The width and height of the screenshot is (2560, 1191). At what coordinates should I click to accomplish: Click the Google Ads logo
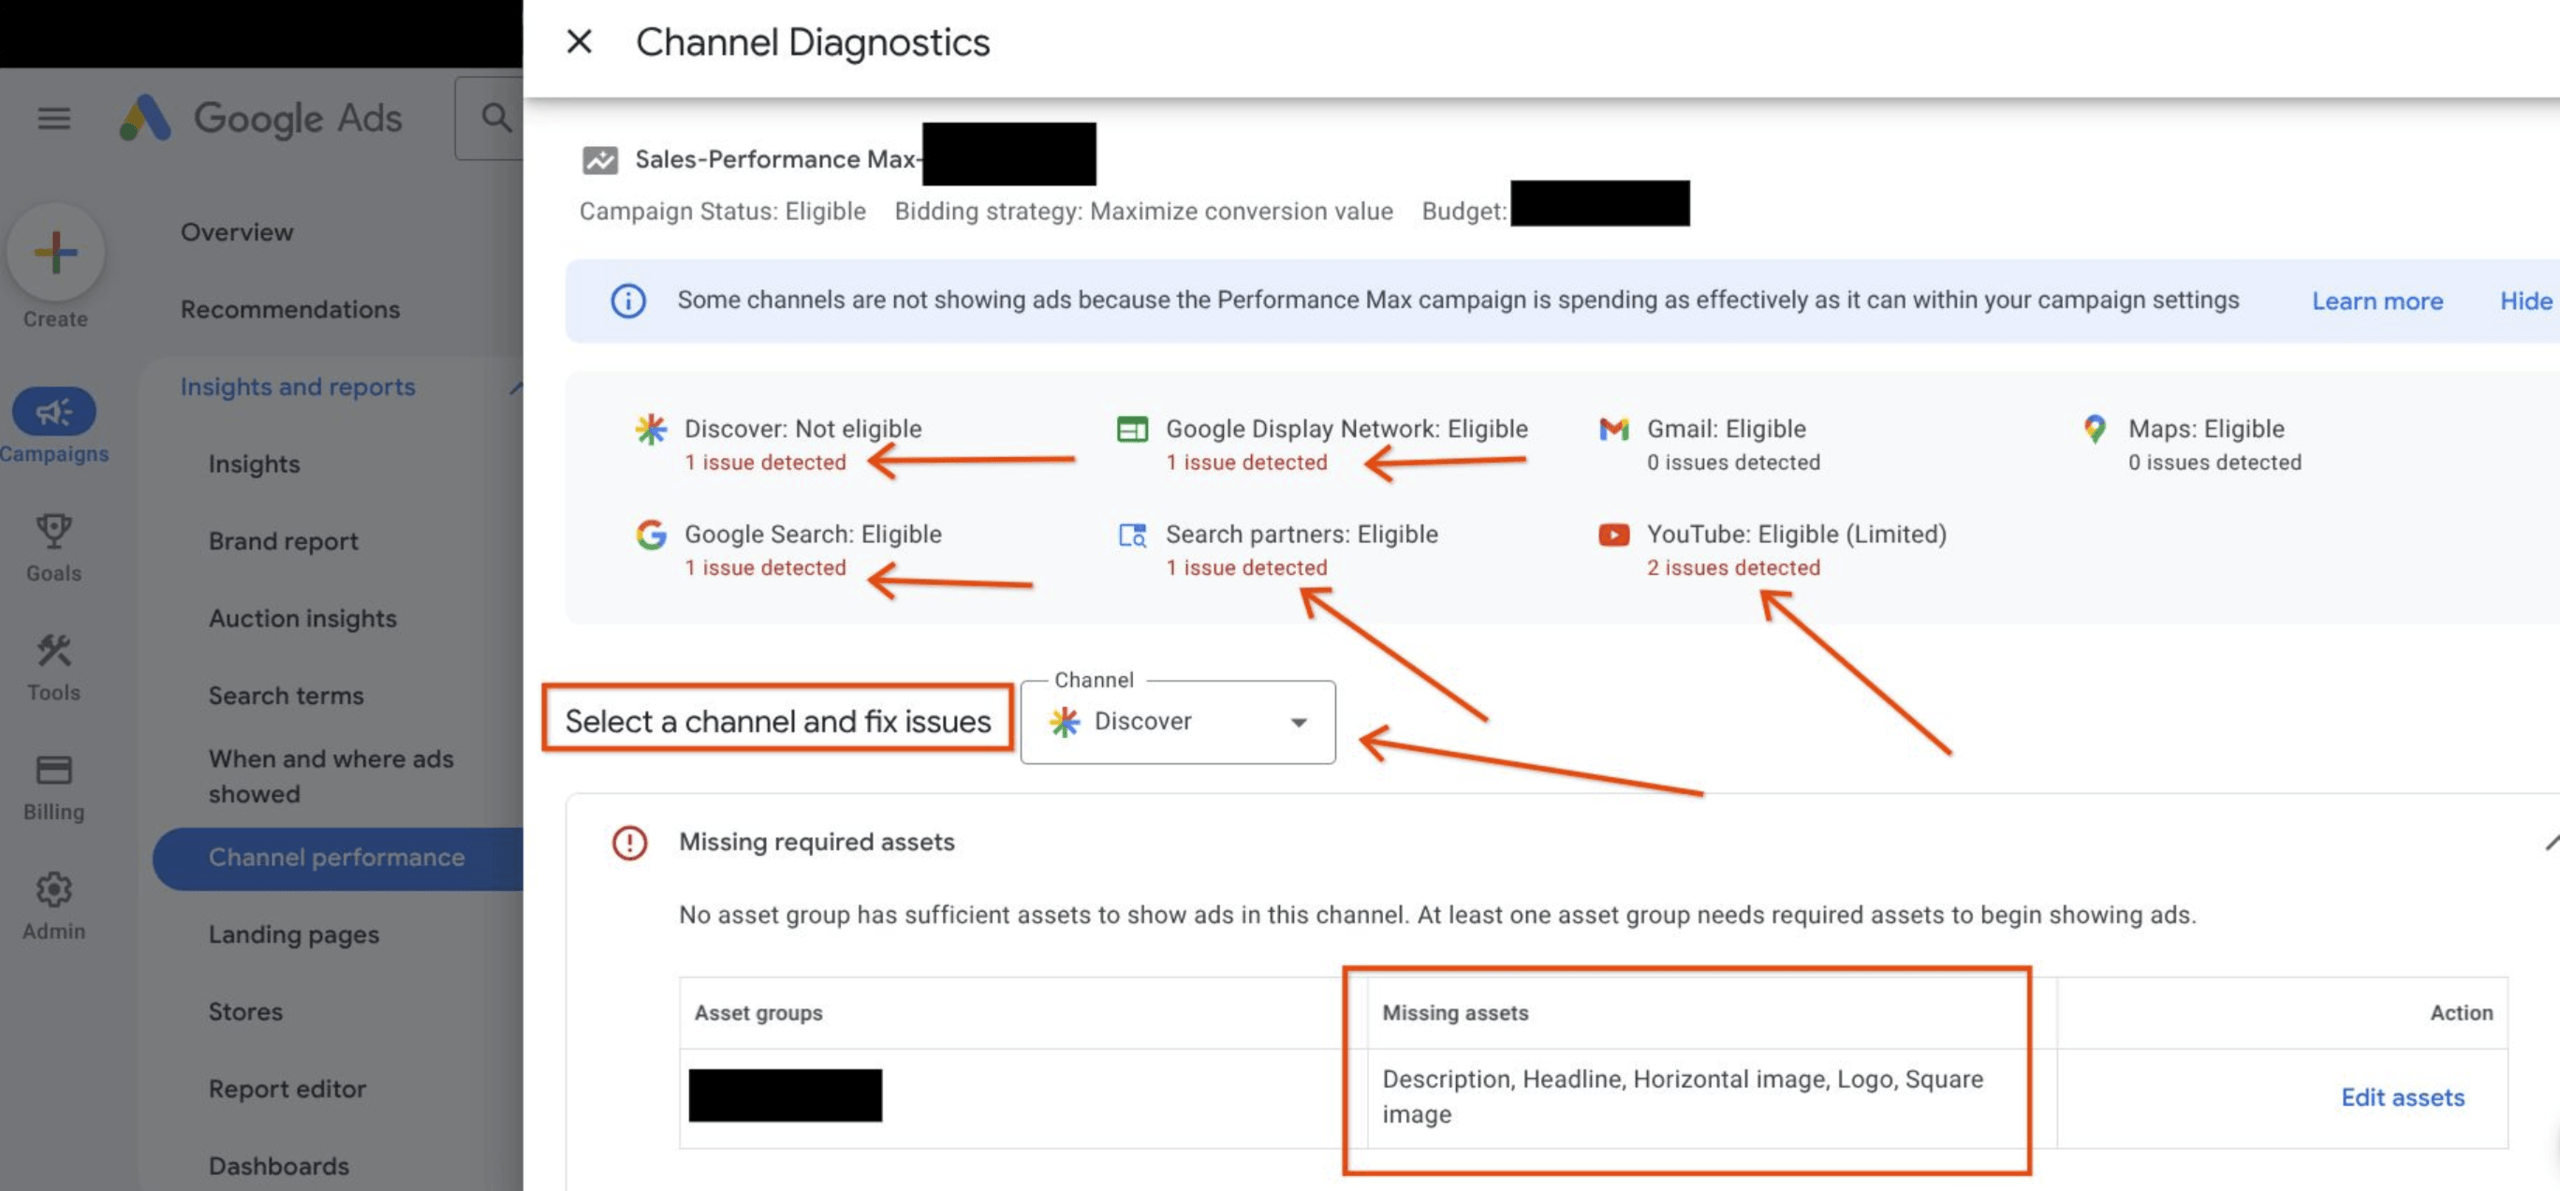point(260,118)
